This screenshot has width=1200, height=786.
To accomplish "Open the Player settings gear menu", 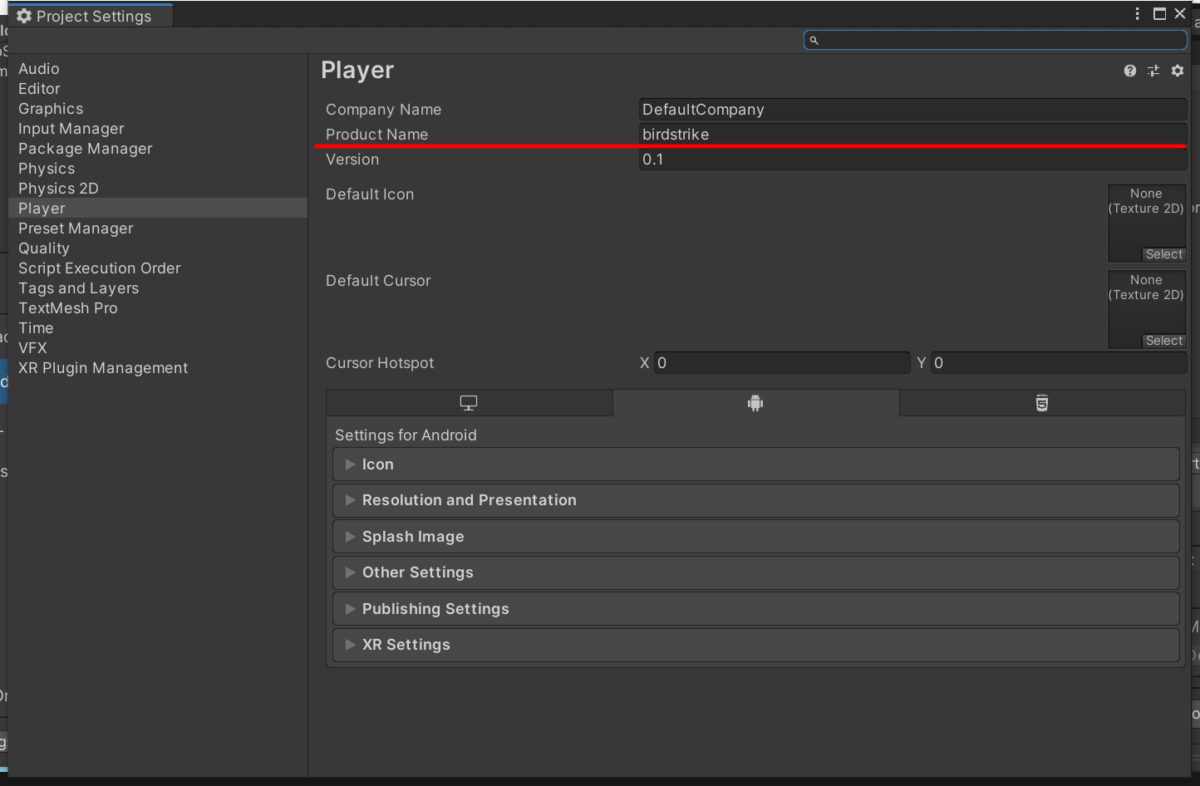I will click(x=1177, y=71).
